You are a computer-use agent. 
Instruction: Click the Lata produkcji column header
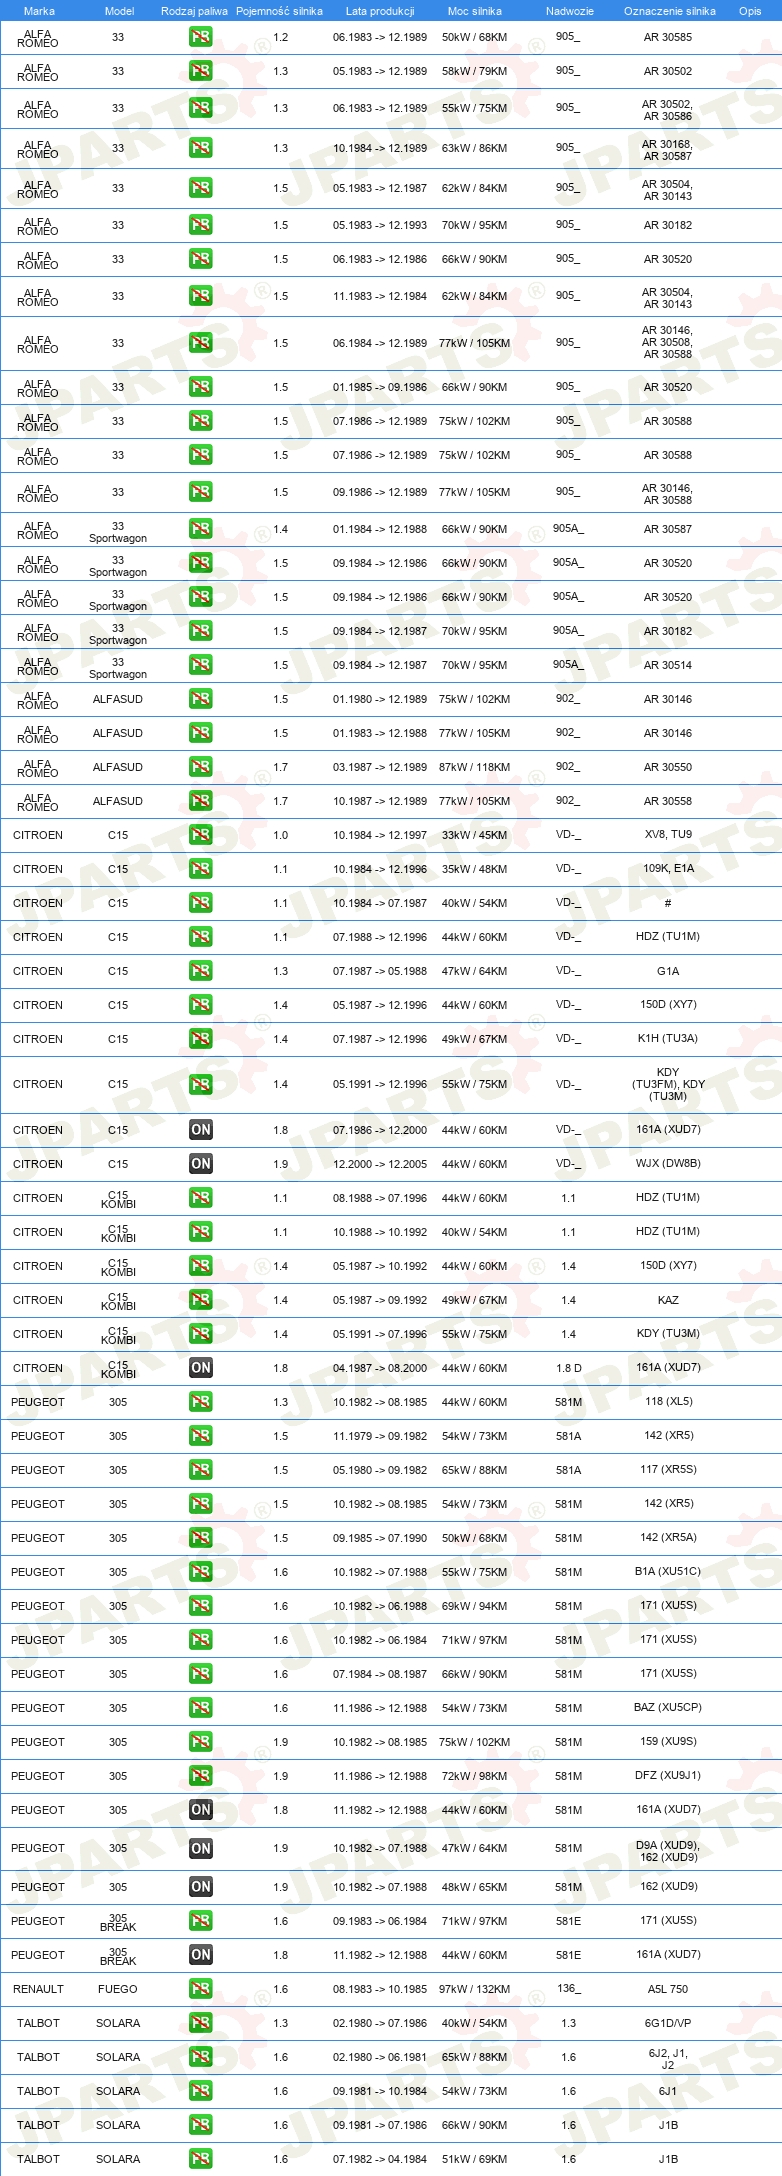click(380, 11)
